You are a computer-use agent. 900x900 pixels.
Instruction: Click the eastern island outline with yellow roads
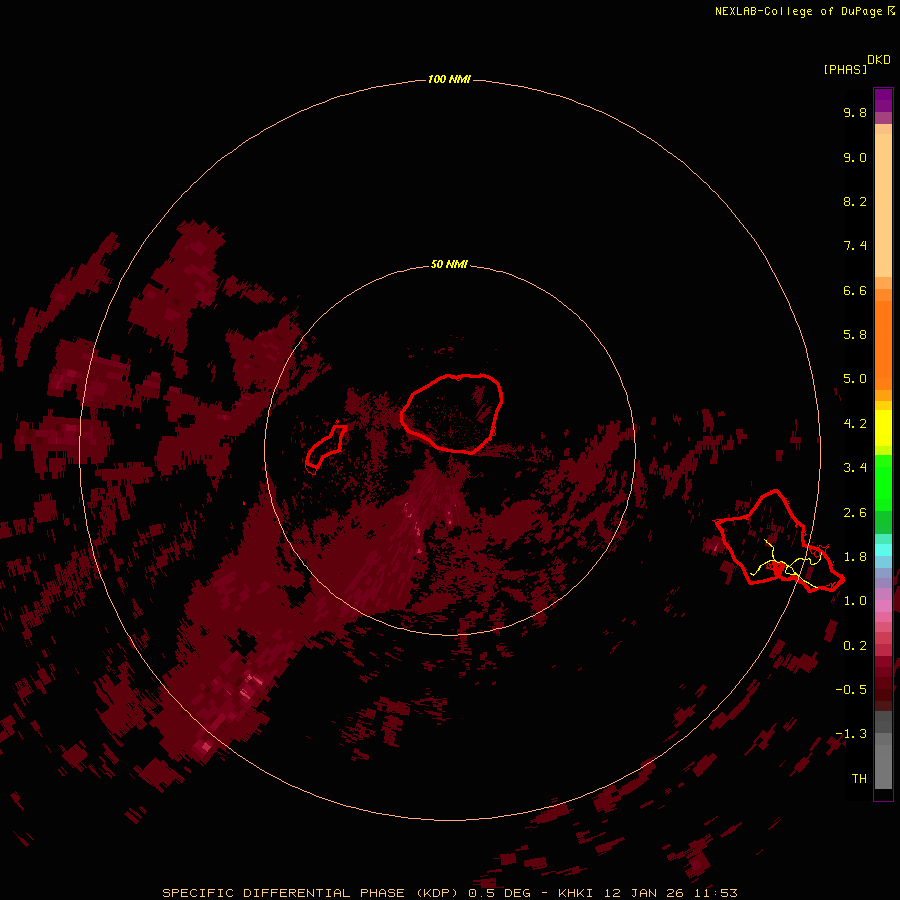779,541
